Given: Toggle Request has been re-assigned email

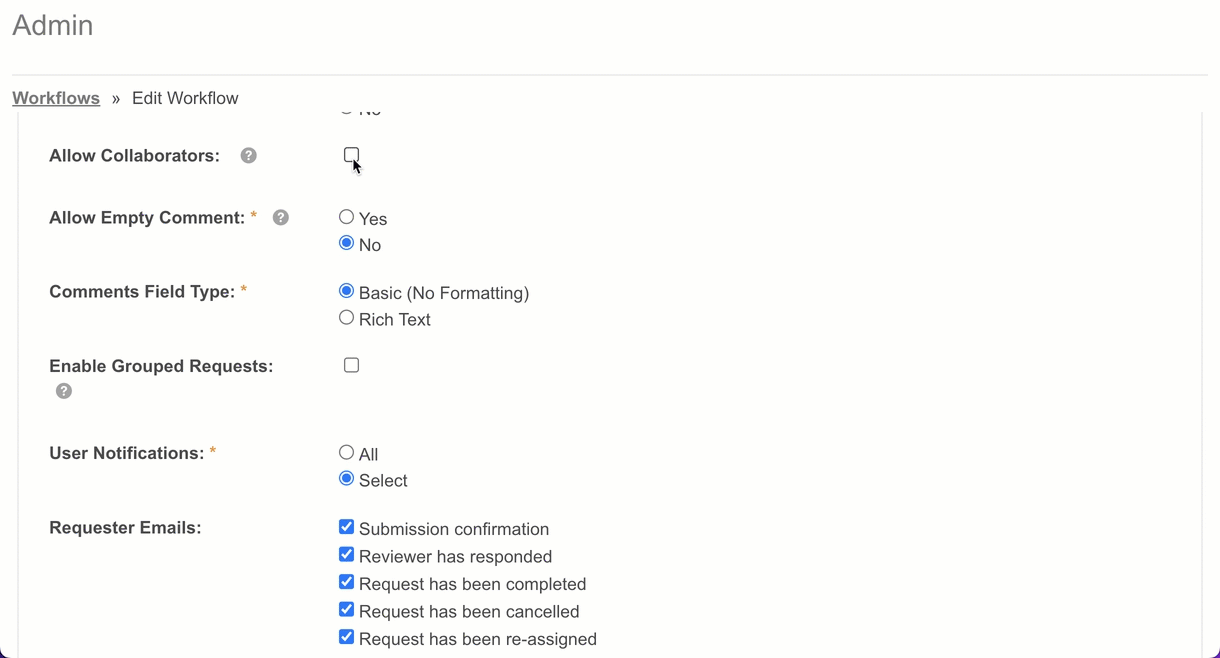Looking at the screenshot, I should (x=347, y=637).
